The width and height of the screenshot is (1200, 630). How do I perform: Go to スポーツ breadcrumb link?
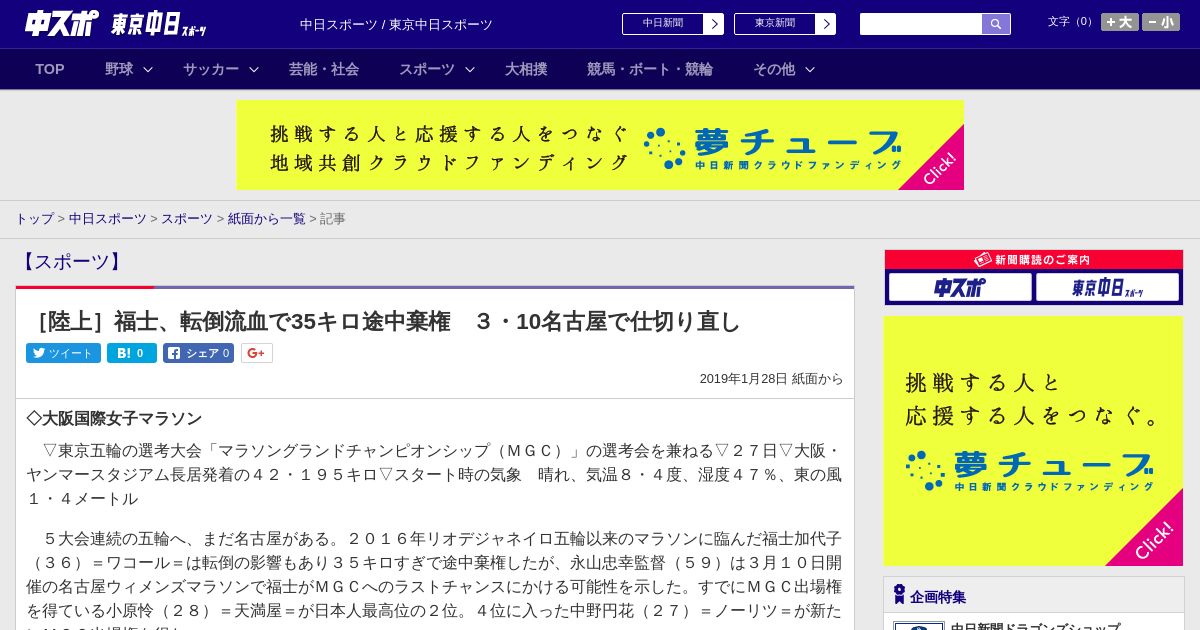click(x=187, y=218)
